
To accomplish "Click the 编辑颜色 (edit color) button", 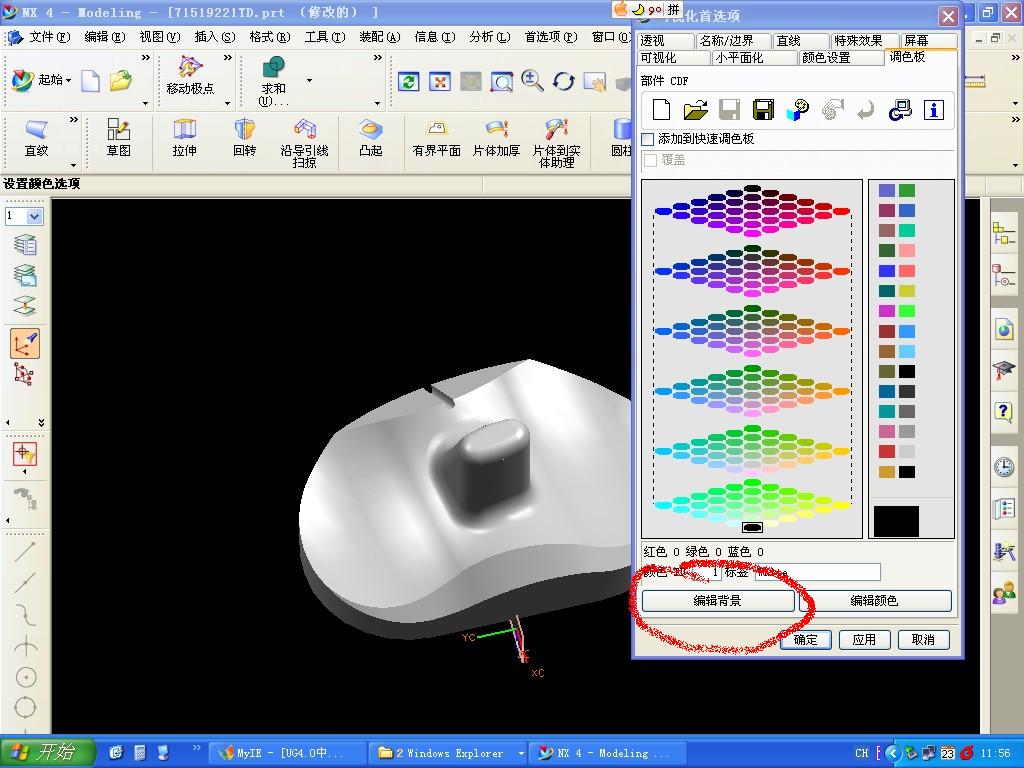I will pos(874,601).
